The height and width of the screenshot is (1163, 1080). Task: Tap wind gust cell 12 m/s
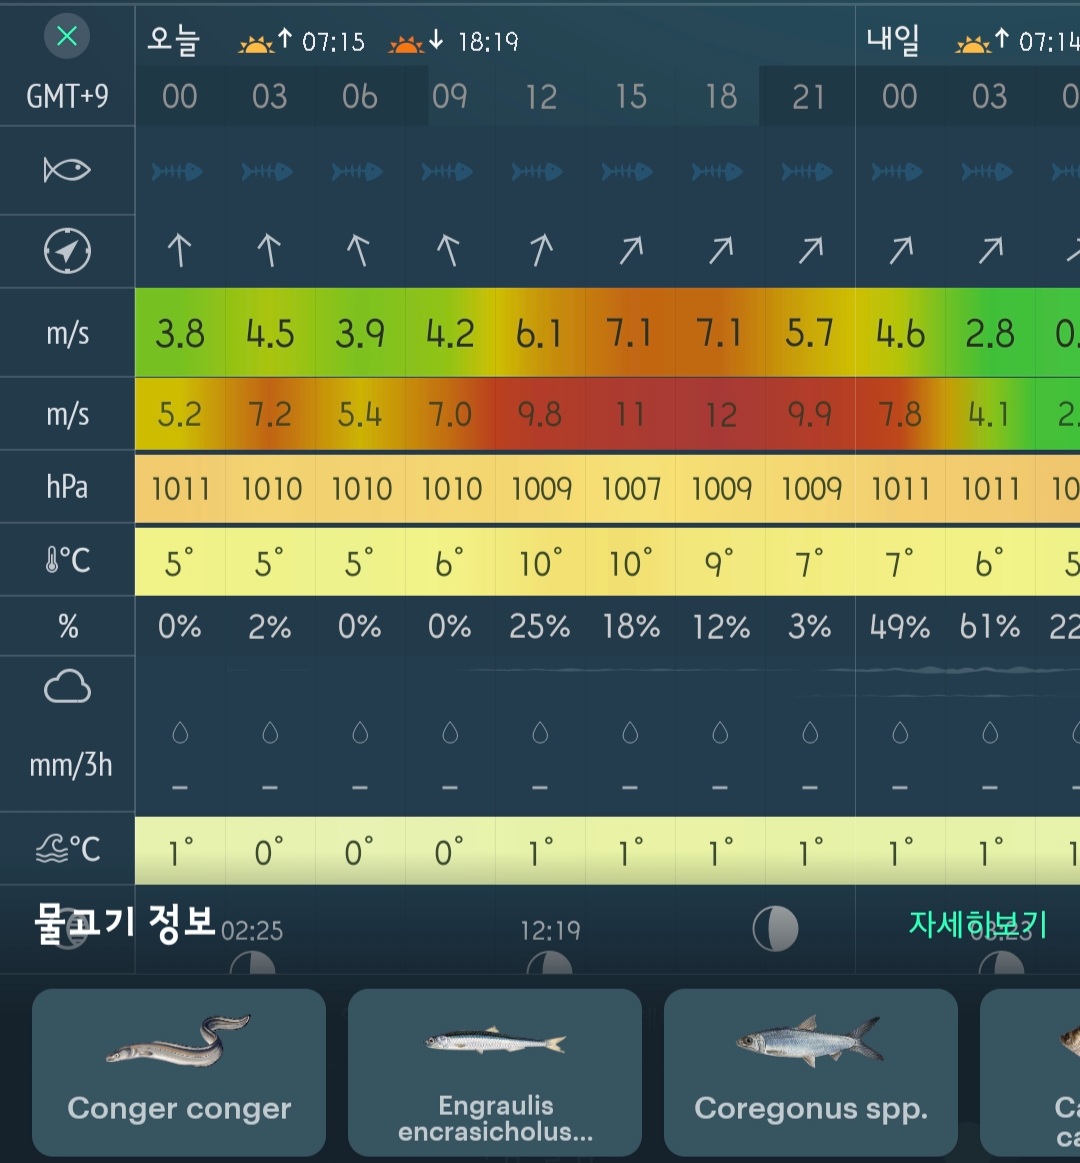(x=720, y=414)
